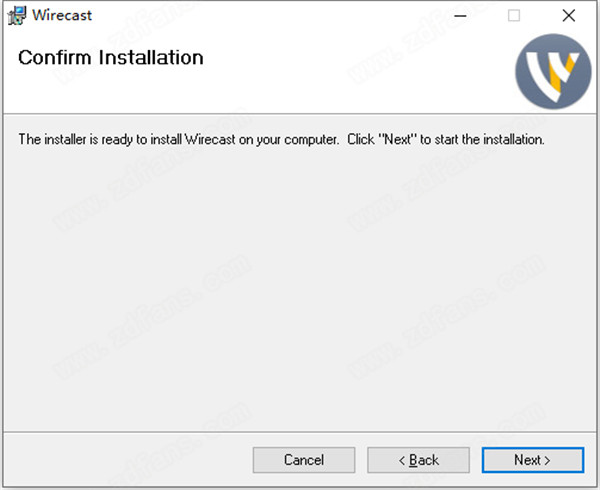Start installation with the Next button
This screenshot has width=600, height=490.
coord(533,460)
